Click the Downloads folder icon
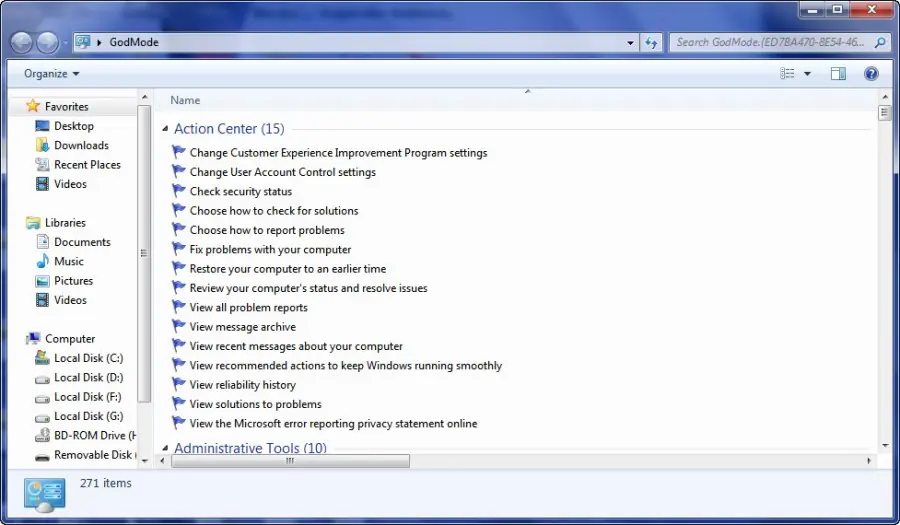 [x=42, y=145]
